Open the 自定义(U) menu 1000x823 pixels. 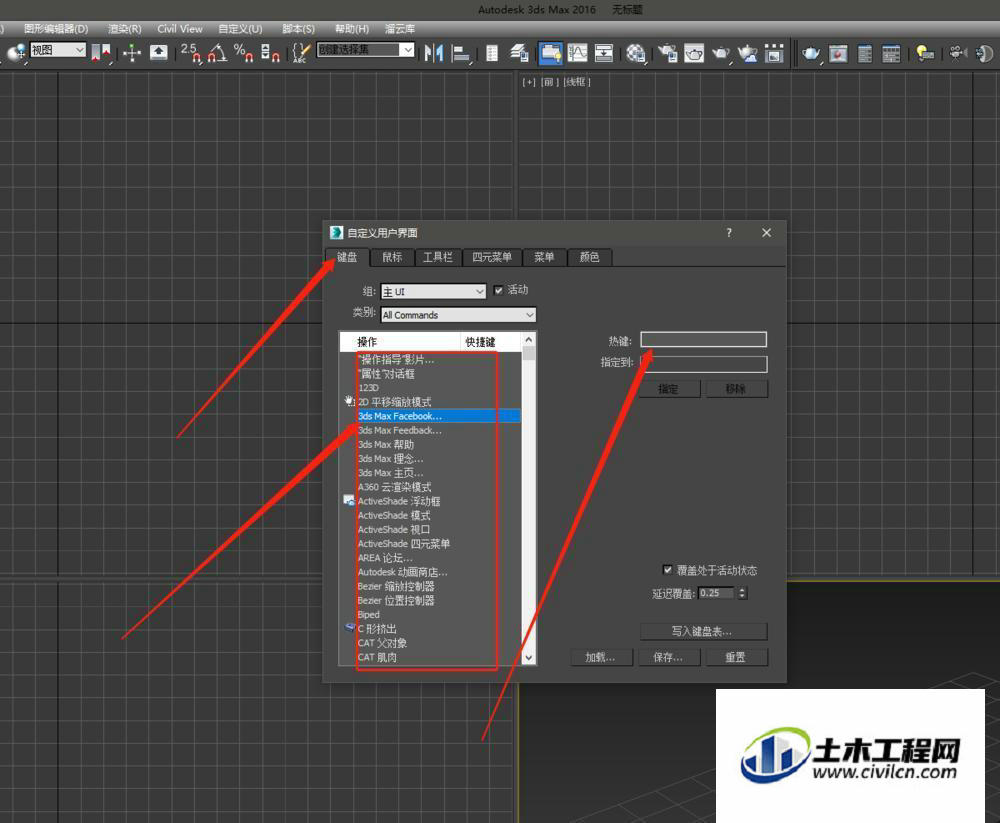click(240, 29)
